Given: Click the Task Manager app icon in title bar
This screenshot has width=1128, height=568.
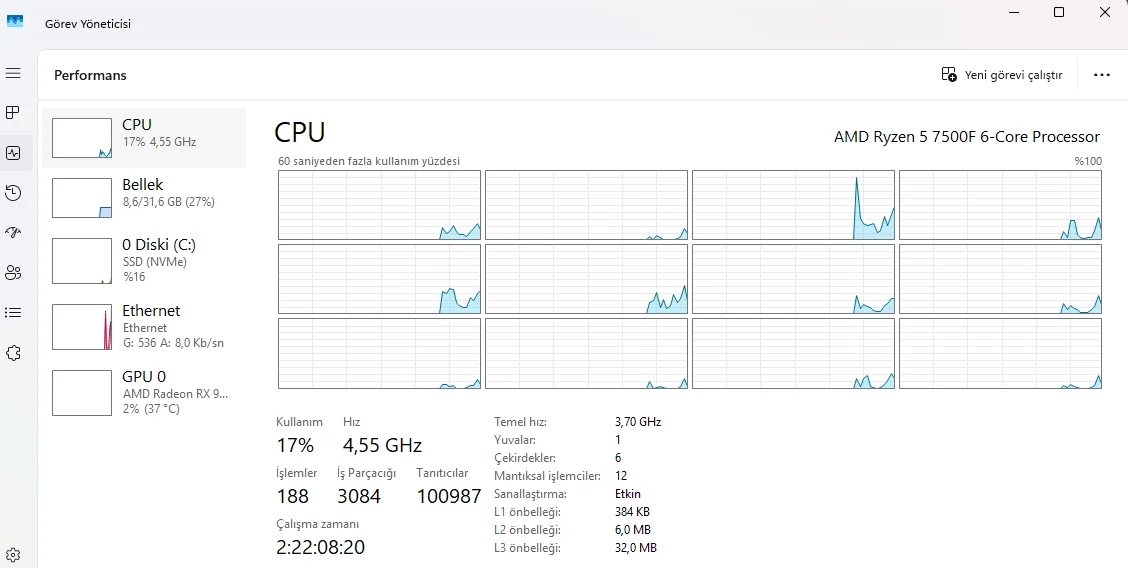Looking at the screenshot, I should point(15,22).
